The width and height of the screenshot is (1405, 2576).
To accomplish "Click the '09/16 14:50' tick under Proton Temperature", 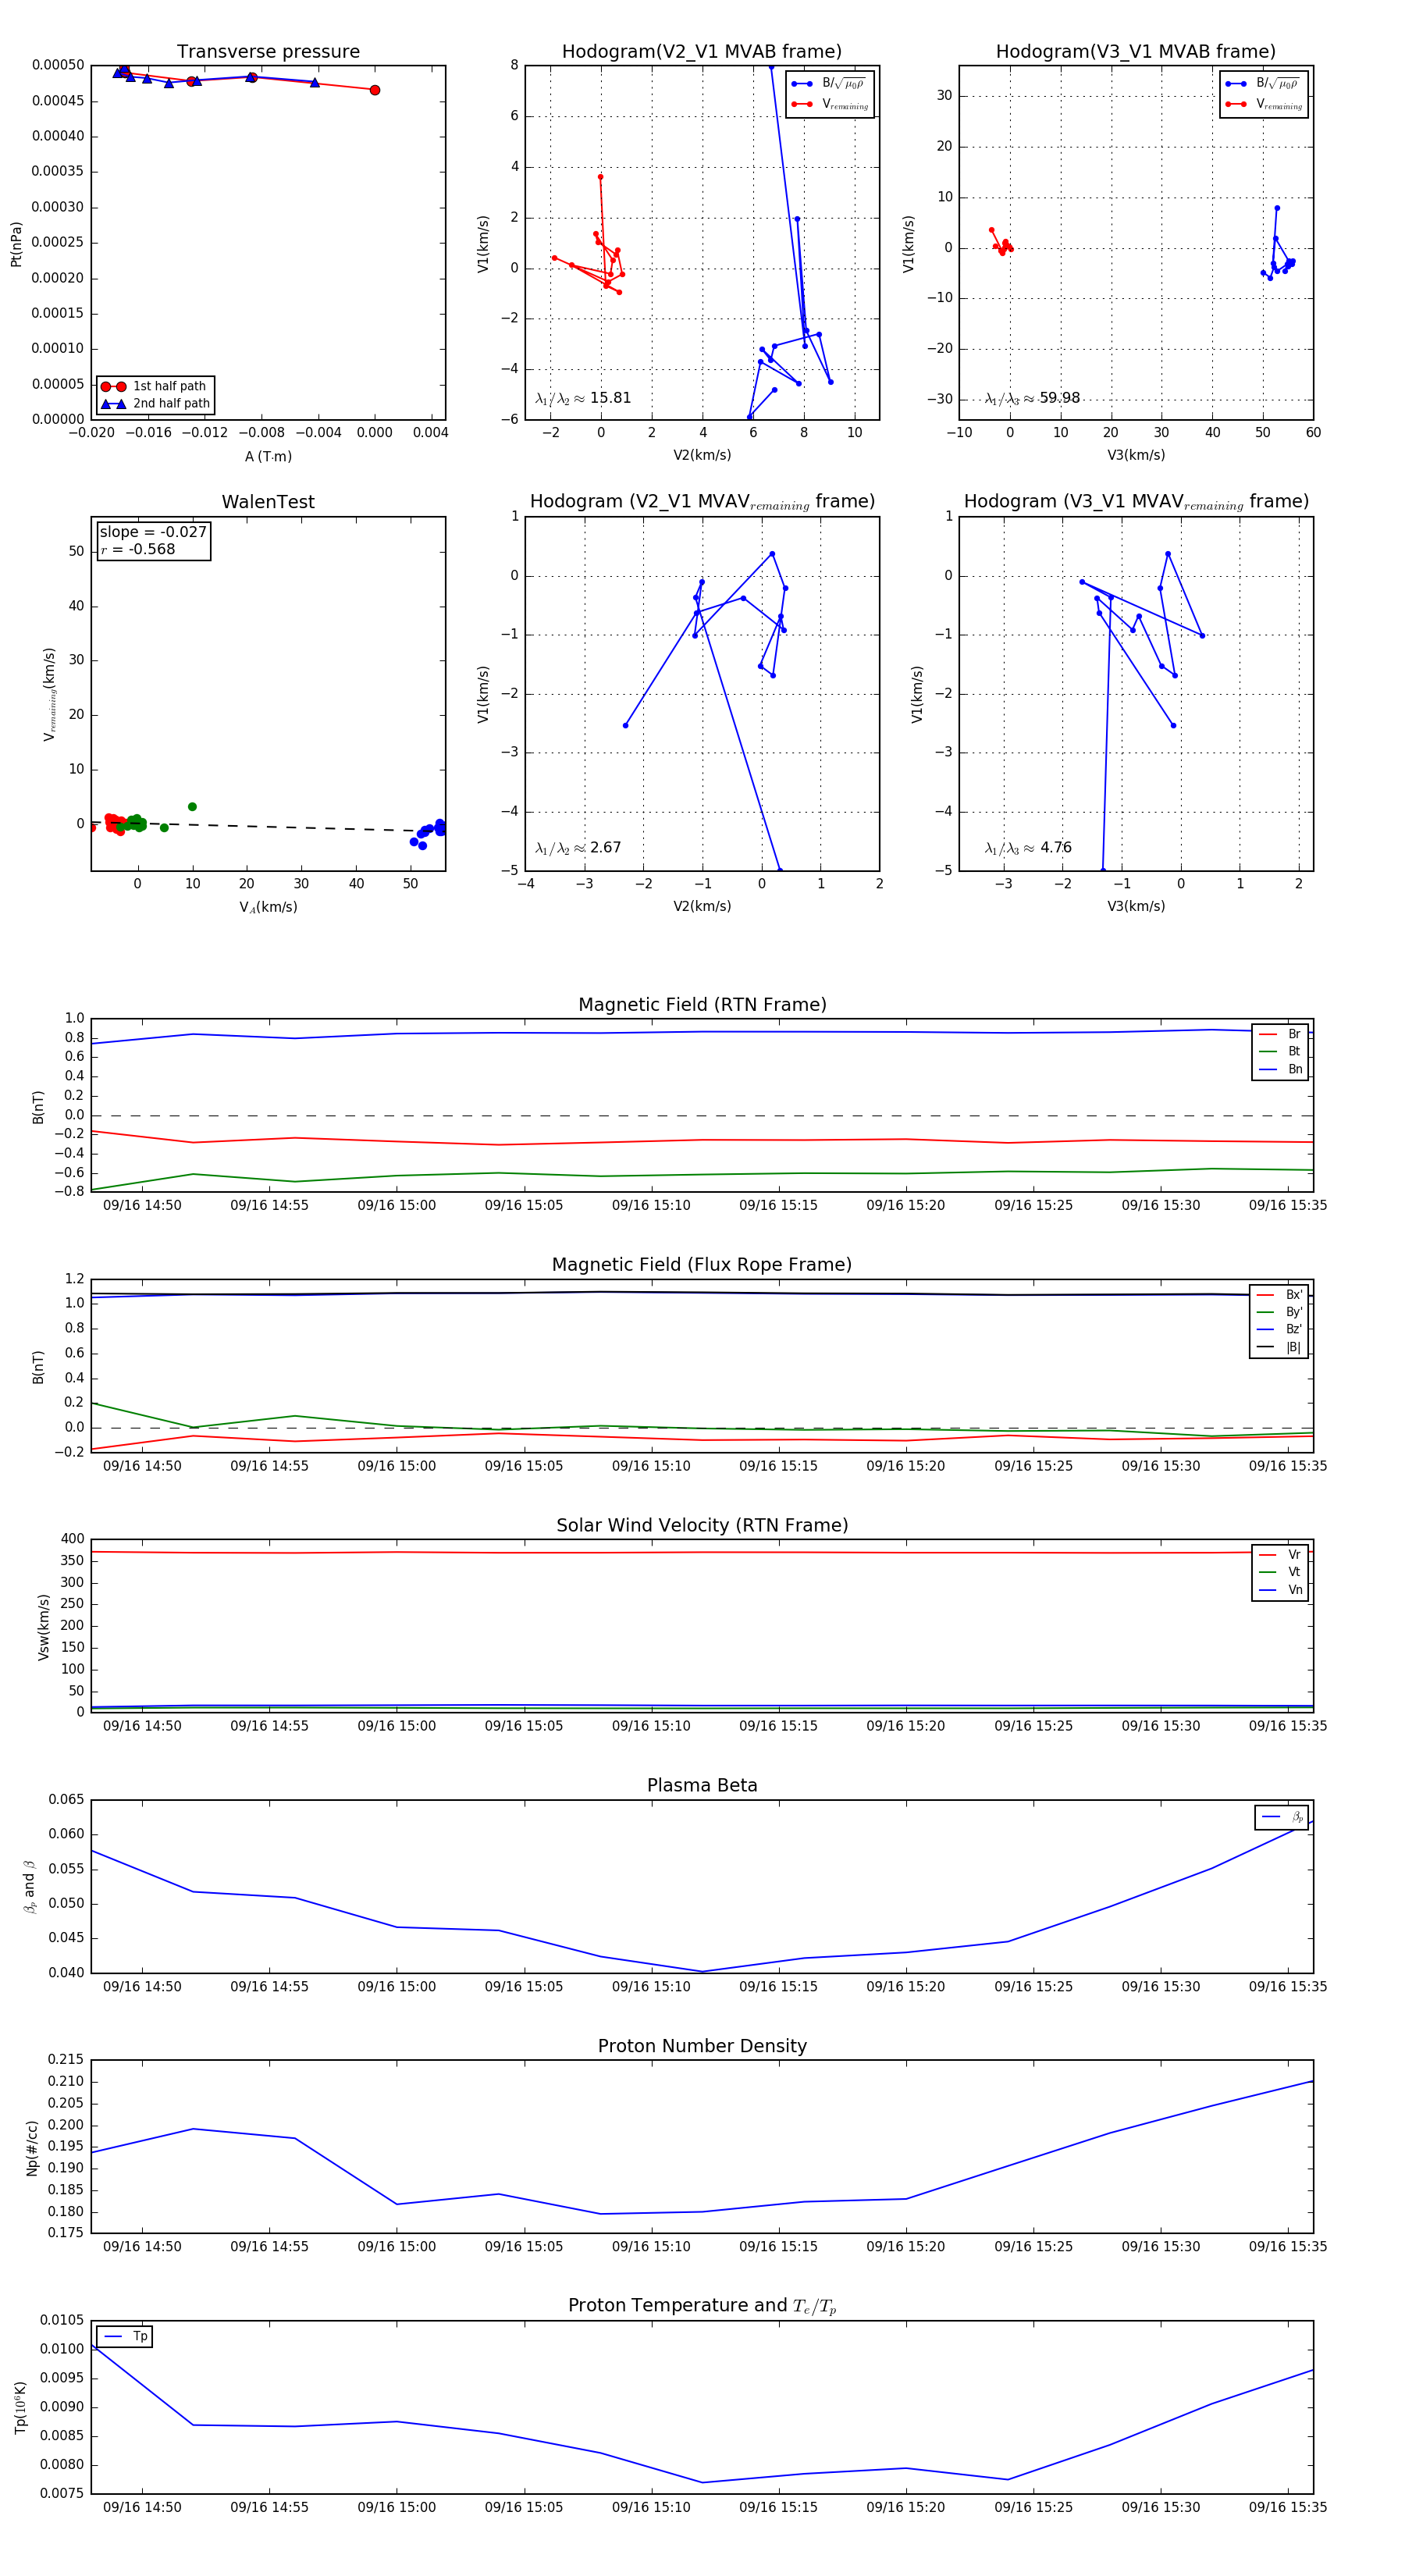I will coord(142,2507).
